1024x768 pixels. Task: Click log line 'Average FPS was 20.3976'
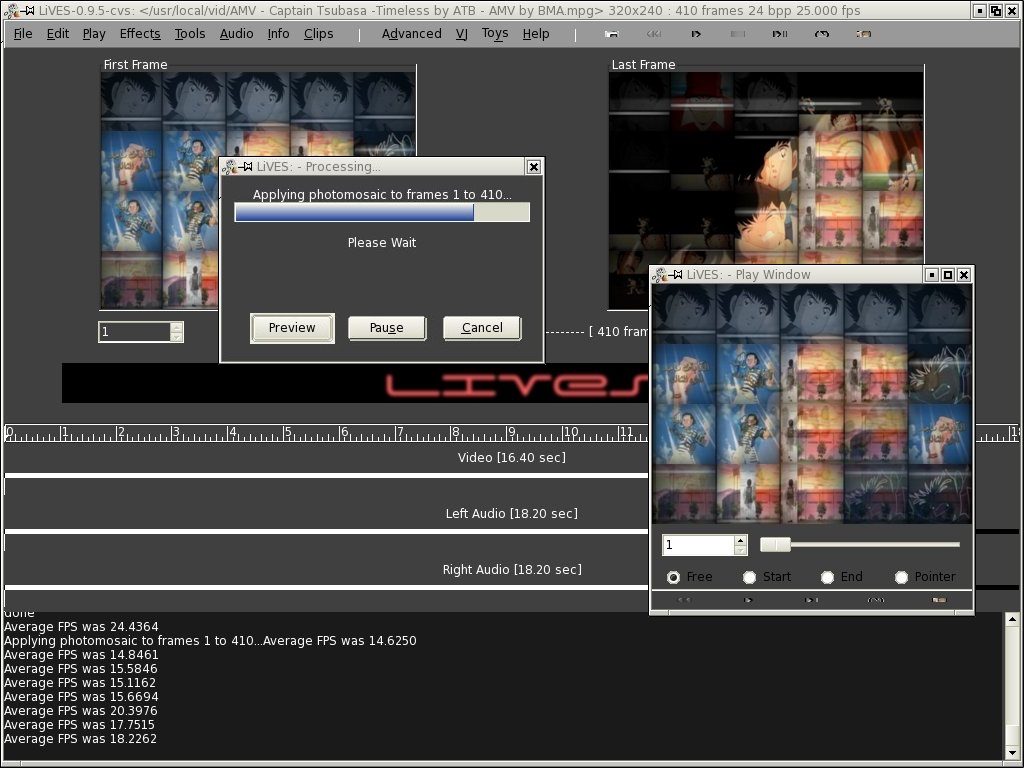(80, 711)
